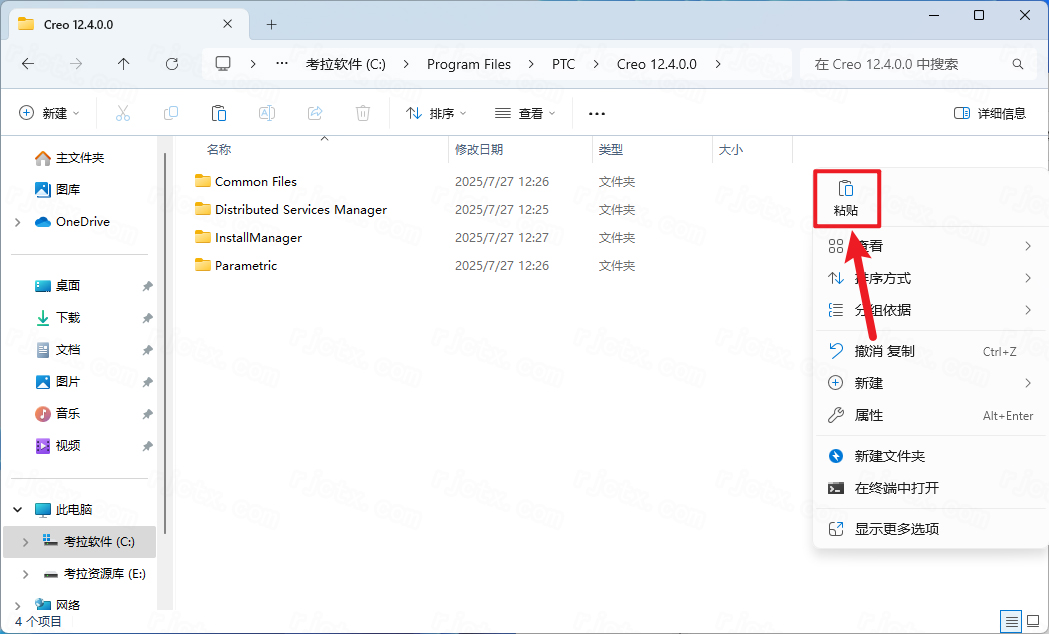Expand the 考拉资源库 (E:) drive node
The image size is (1049, 634).
25,574
